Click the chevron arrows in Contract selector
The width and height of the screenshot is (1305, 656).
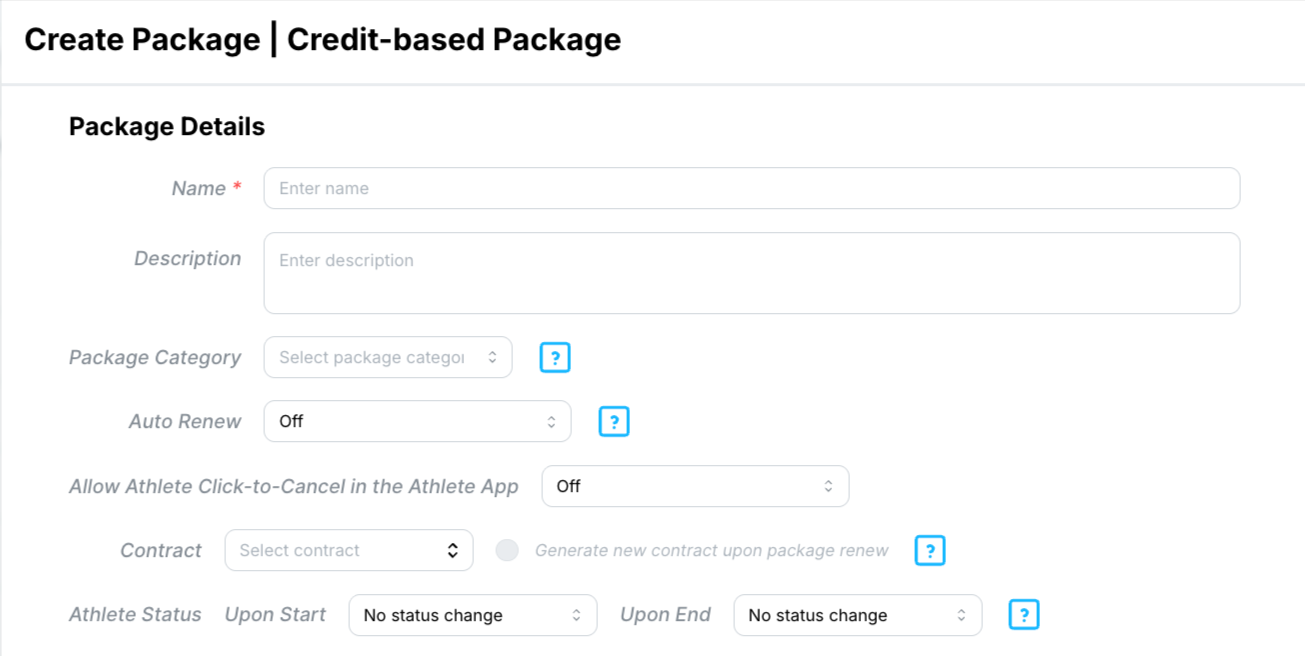pyautogui.click(x=453, y=551)
